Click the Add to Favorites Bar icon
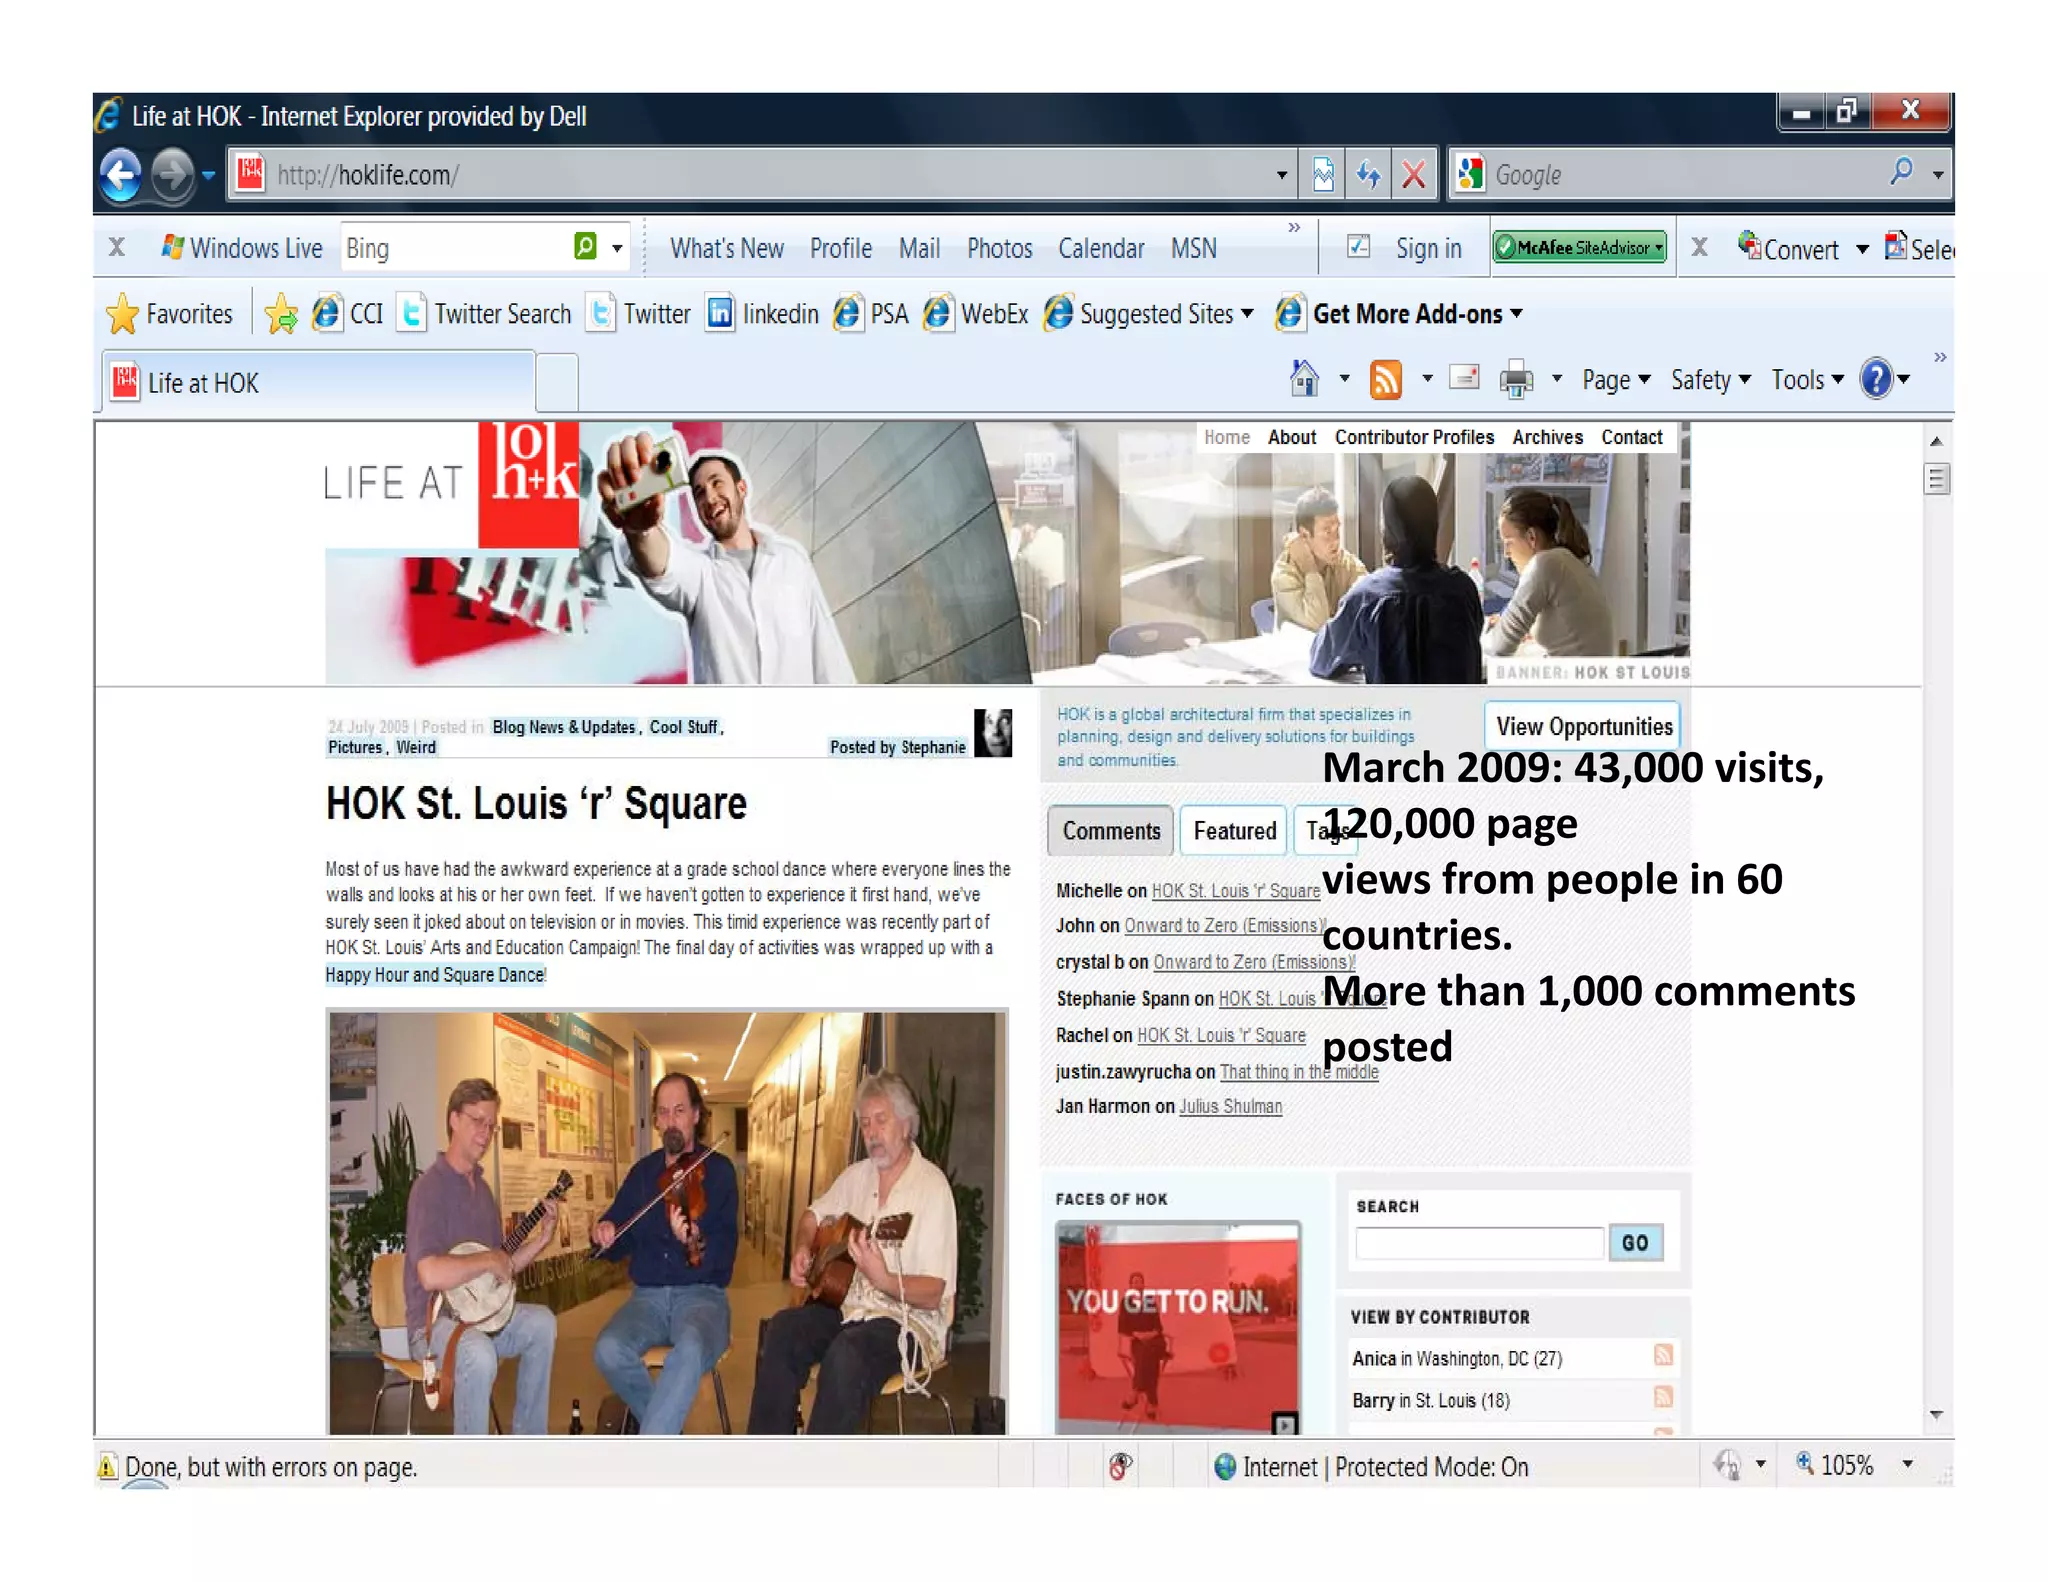This screenshot has width=2048, height=1582. pos(281,314)
